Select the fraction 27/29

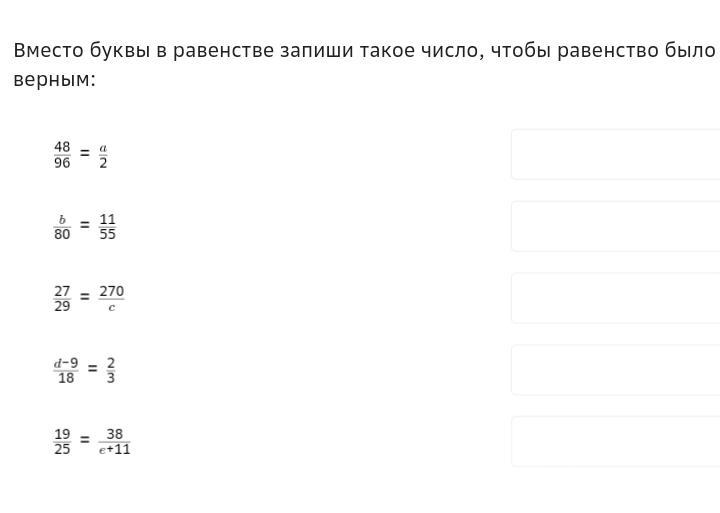click(62, 299)
